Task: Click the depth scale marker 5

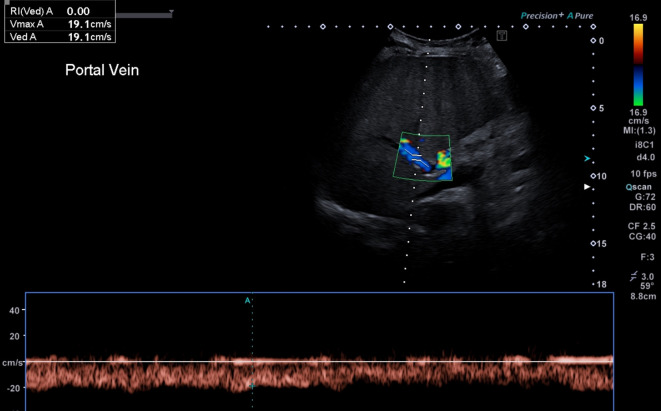Action: click(x=602, y=108)
